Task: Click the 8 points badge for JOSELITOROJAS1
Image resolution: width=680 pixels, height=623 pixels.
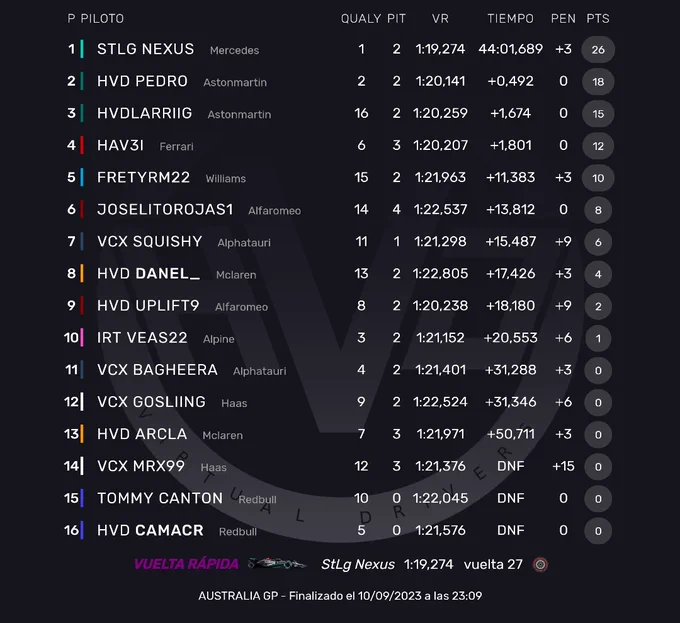Action: click(x=598, y=210)
